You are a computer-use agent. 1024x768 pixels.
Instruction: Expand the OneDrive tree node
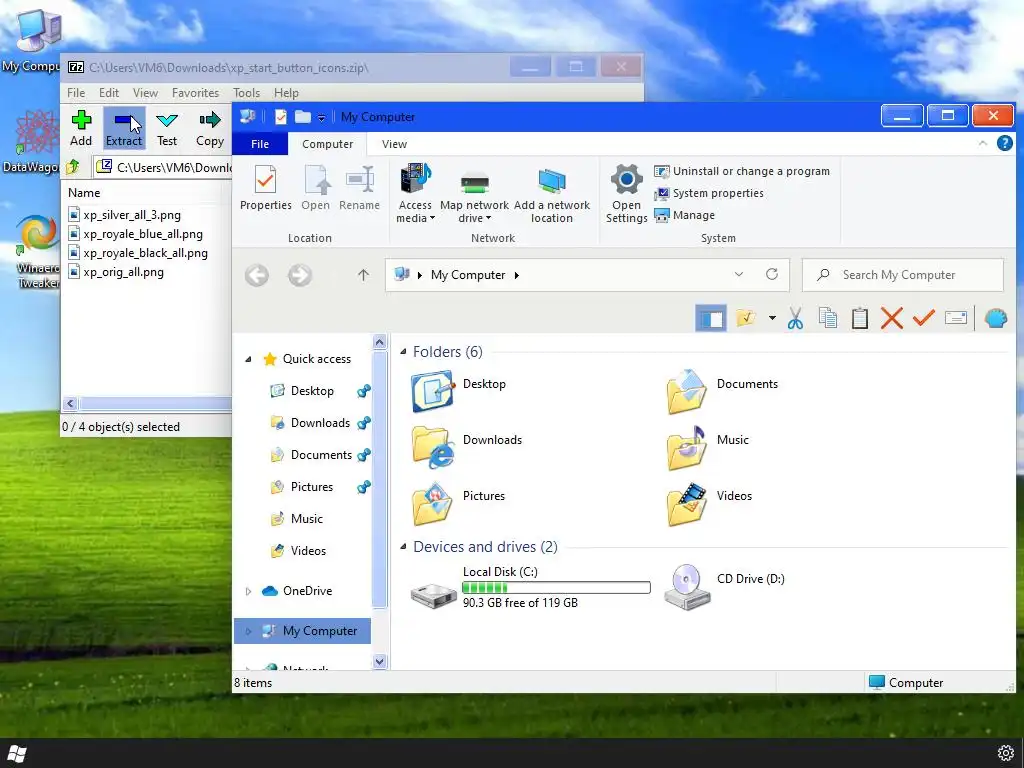[248, 591]
